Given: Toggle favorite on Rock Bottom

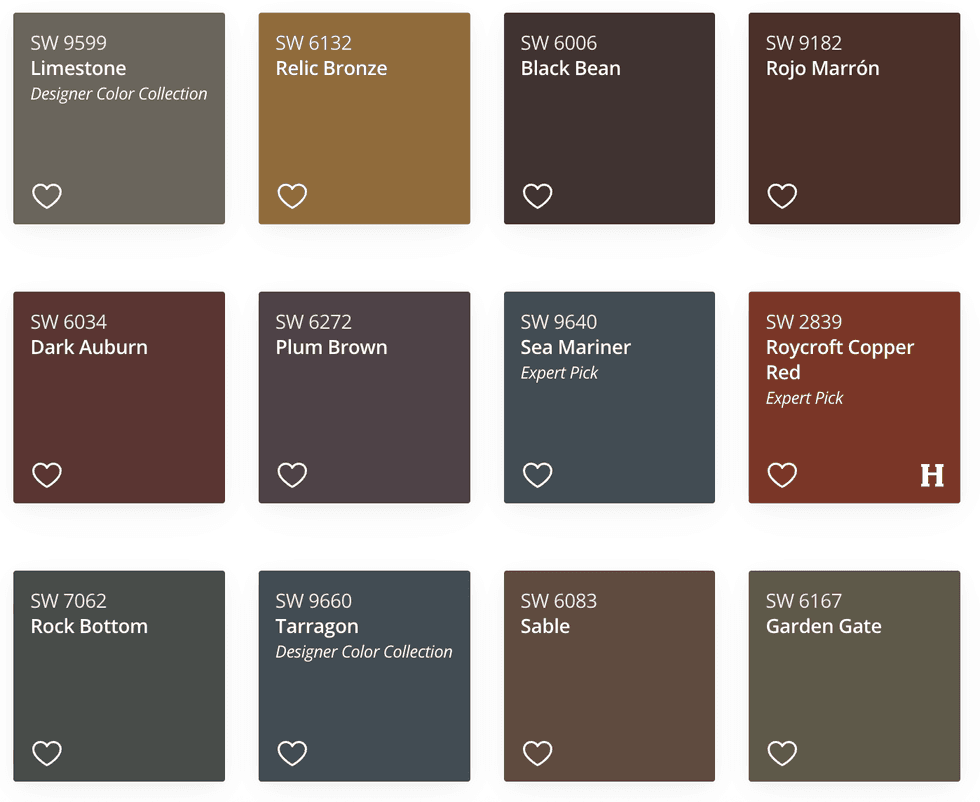Looking at the screenshot, I should [x=46, y=753].
